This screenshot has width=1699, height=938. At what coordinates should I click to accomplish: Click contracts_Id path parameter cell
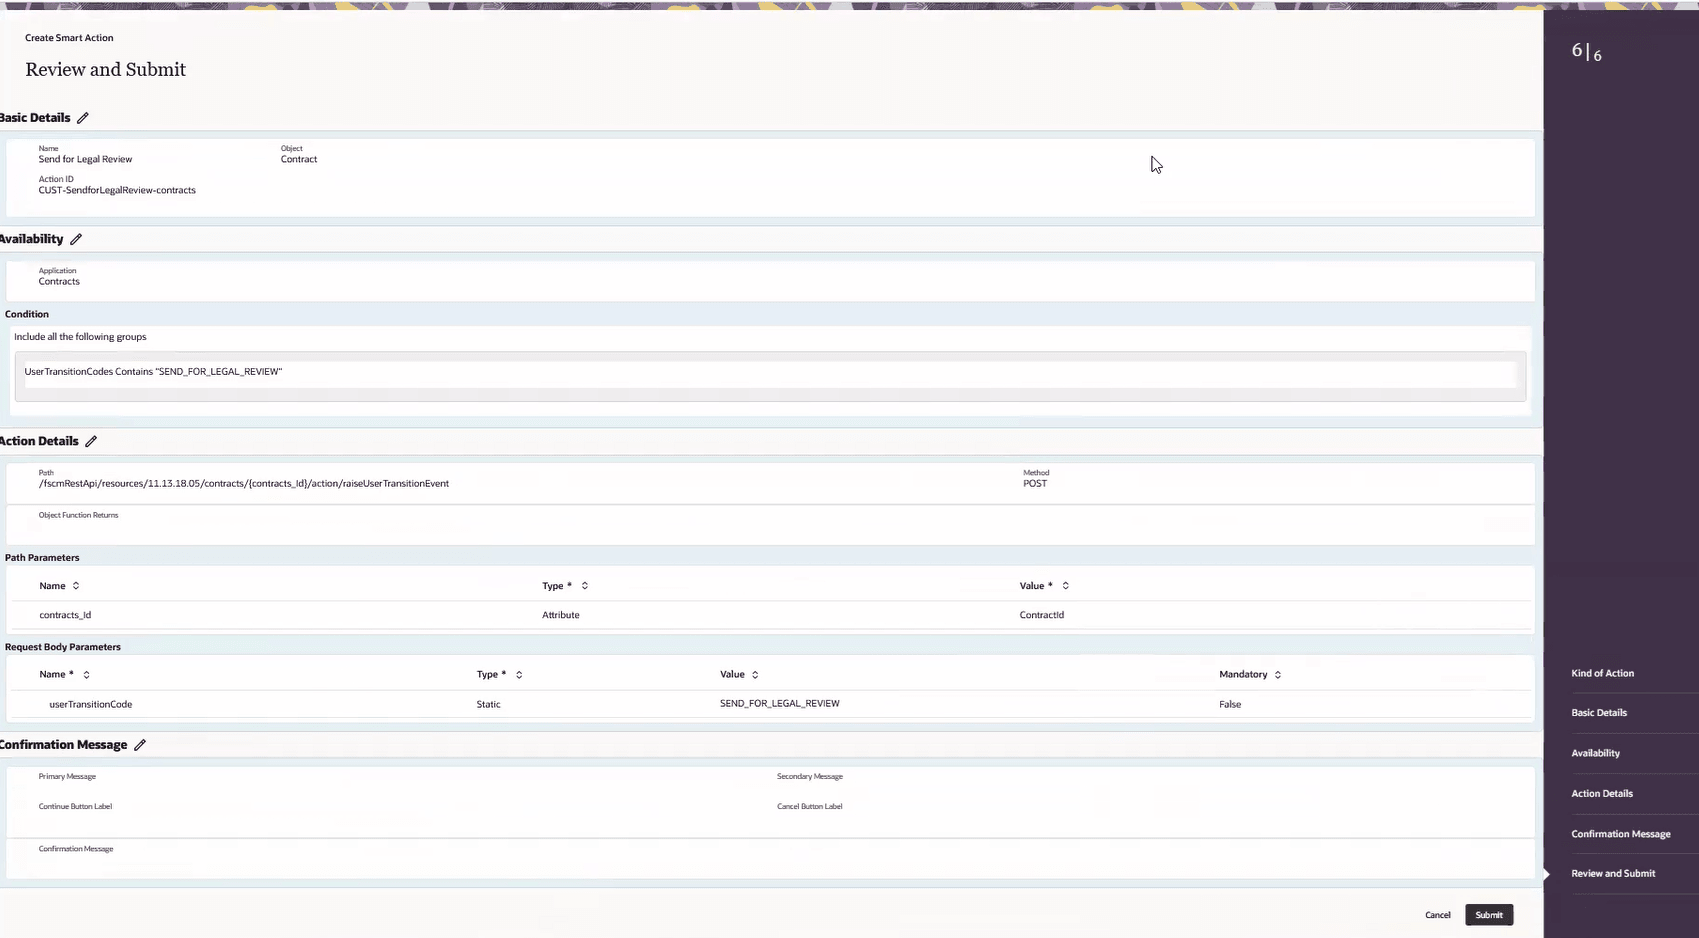[x=65, y=615]
